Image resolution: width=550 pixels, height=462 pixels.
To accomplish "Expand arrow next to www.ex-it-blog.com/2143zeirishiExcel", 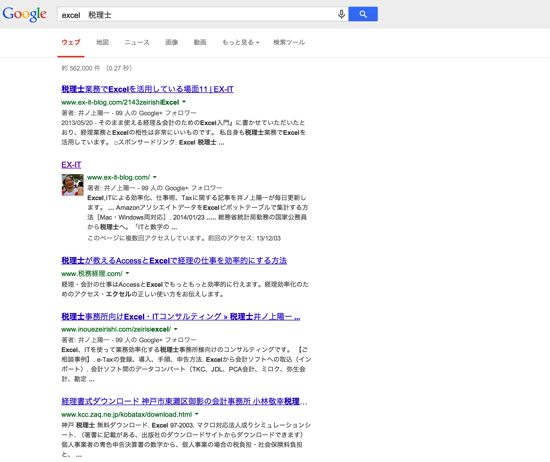I will point(184,102).
